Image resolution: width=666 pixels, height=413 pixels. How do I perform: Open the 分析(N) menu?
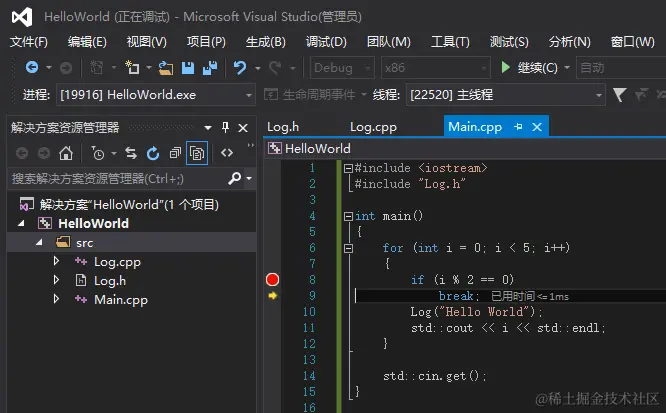coord(570,42)
